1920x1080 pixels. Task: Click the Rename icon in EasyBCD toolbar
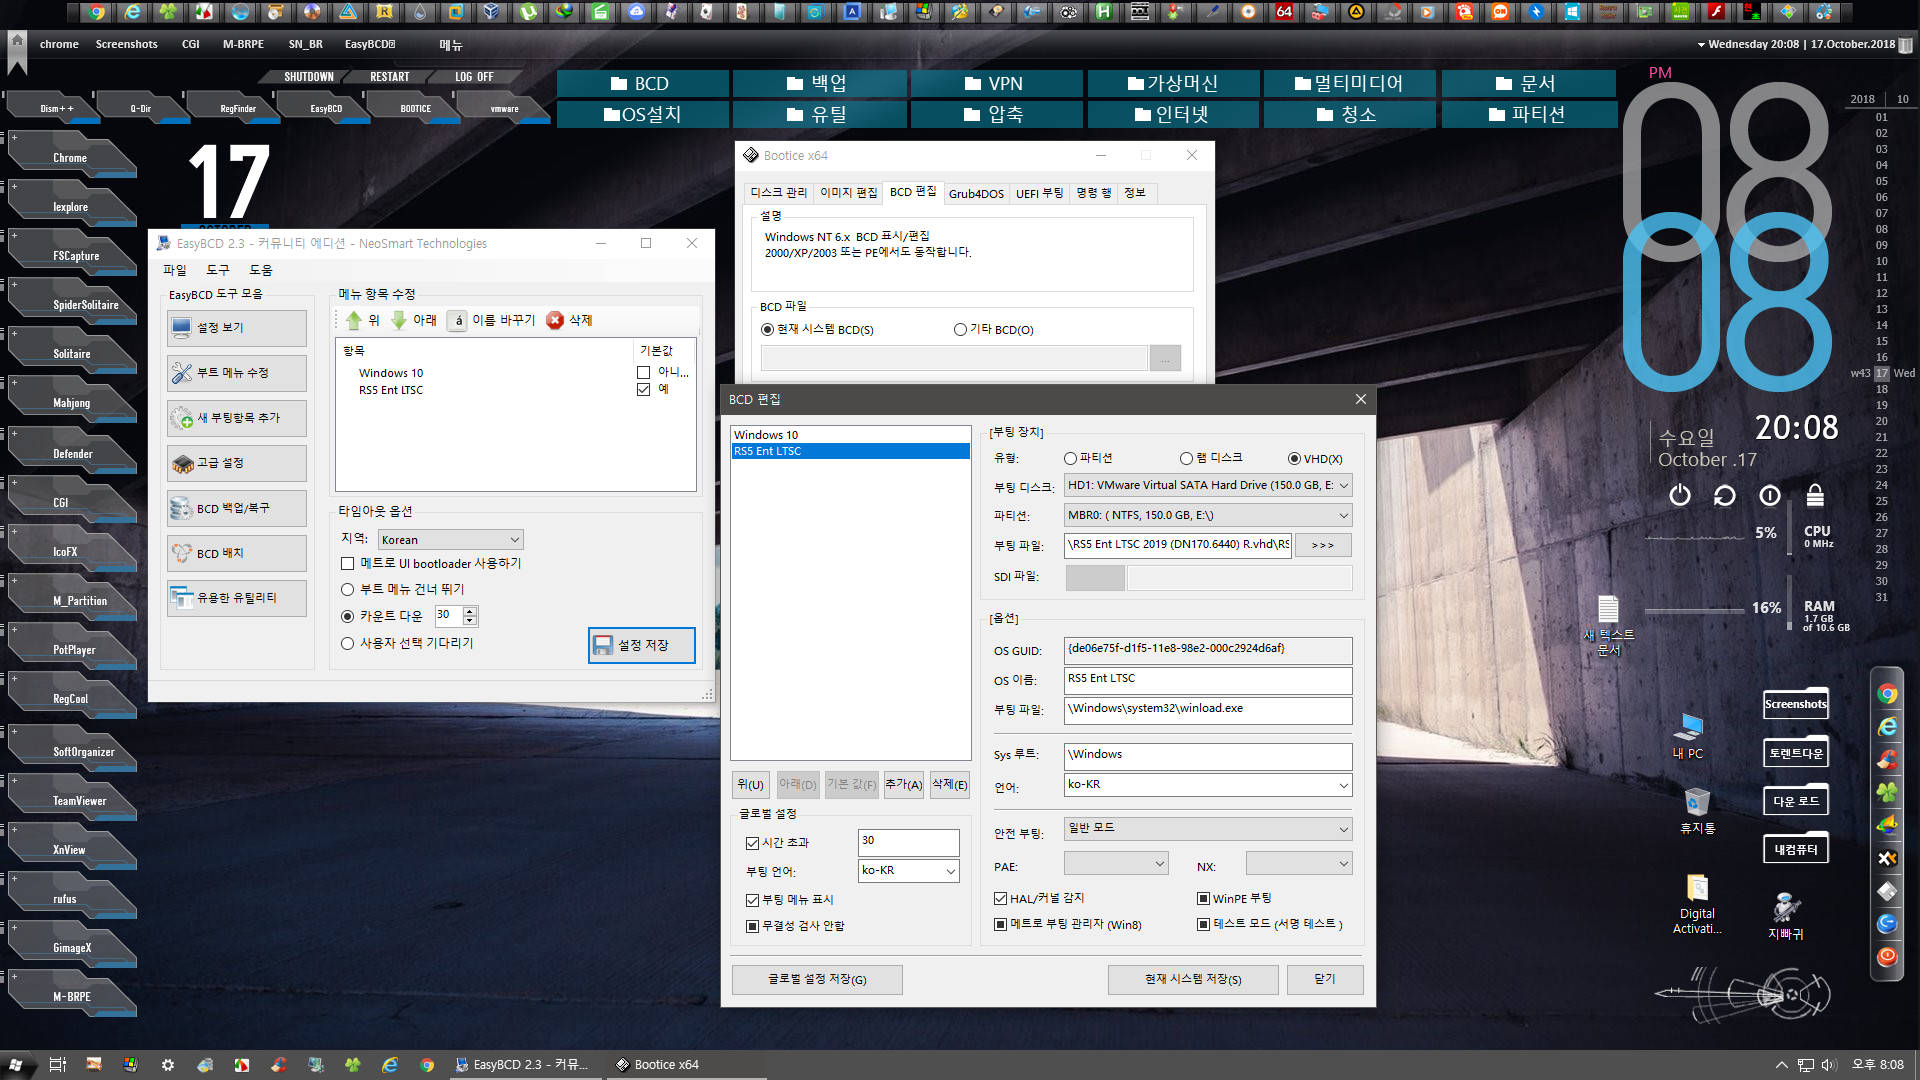click(457, 320)
